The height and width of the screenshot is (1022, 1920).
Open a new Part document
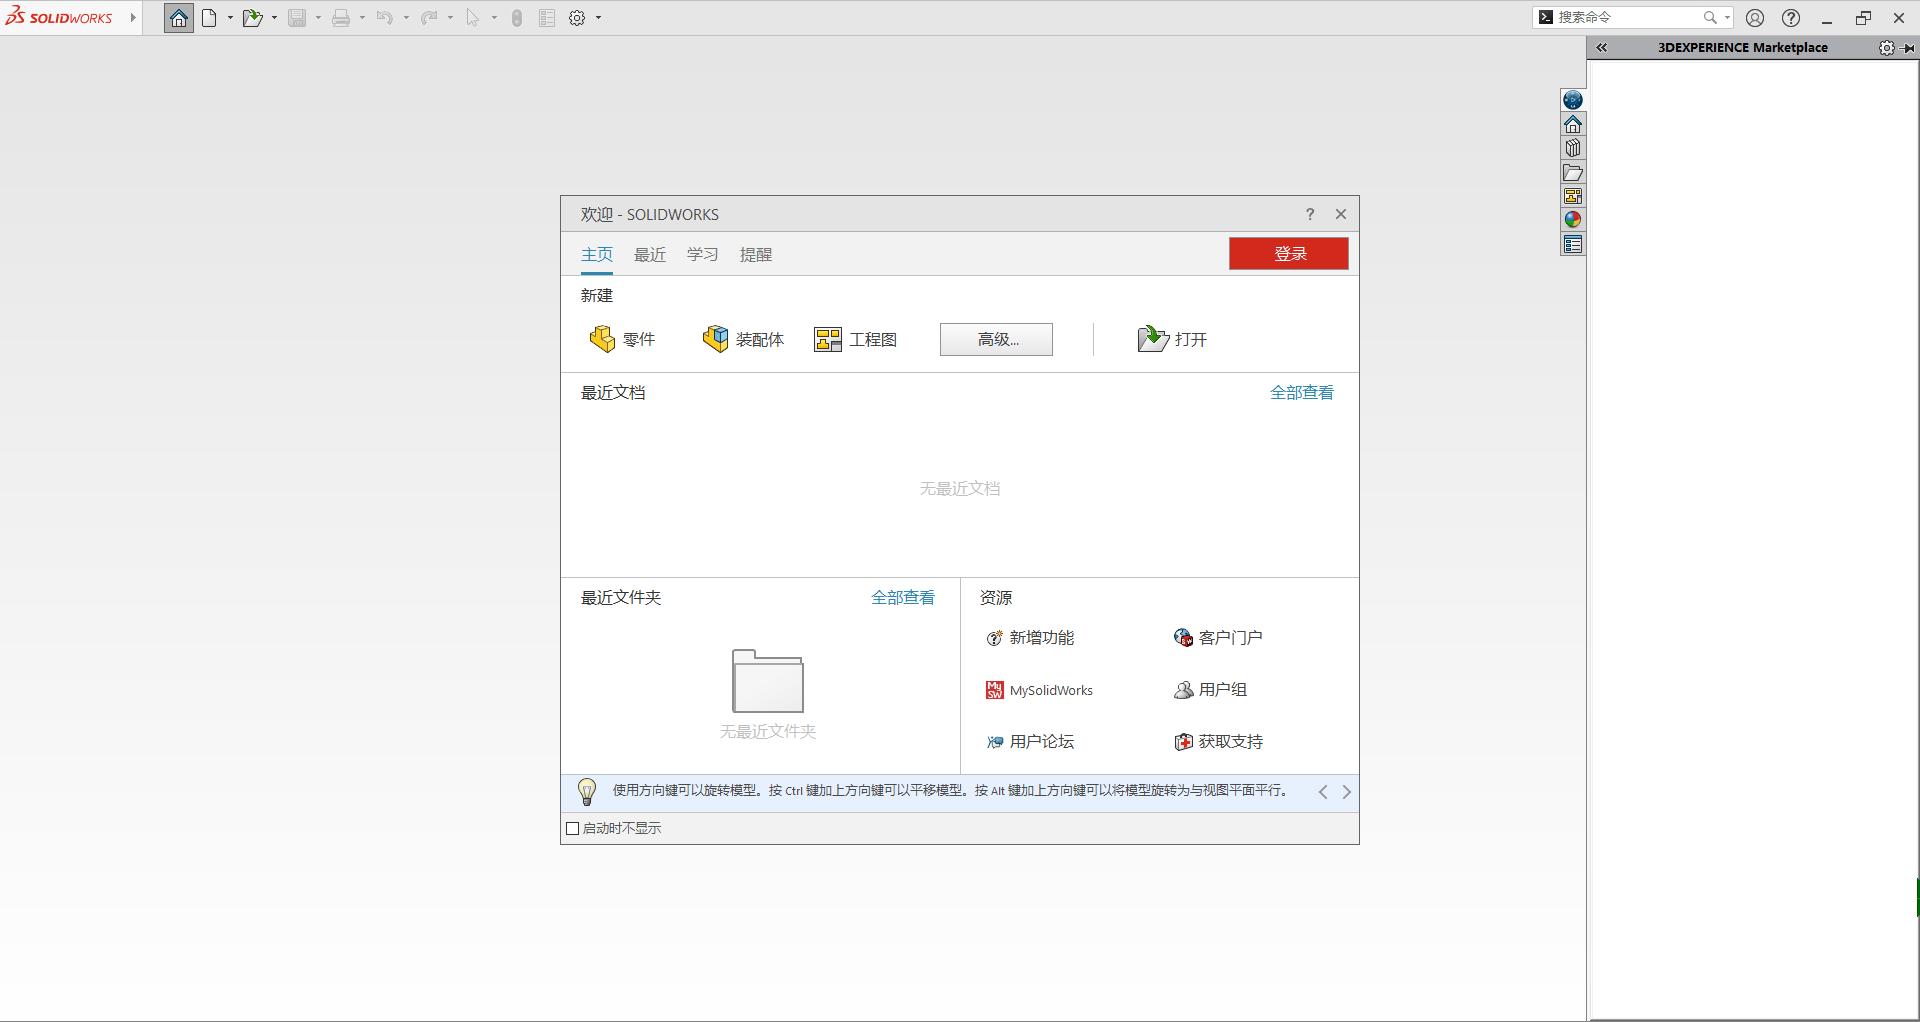tap(621, 339)
